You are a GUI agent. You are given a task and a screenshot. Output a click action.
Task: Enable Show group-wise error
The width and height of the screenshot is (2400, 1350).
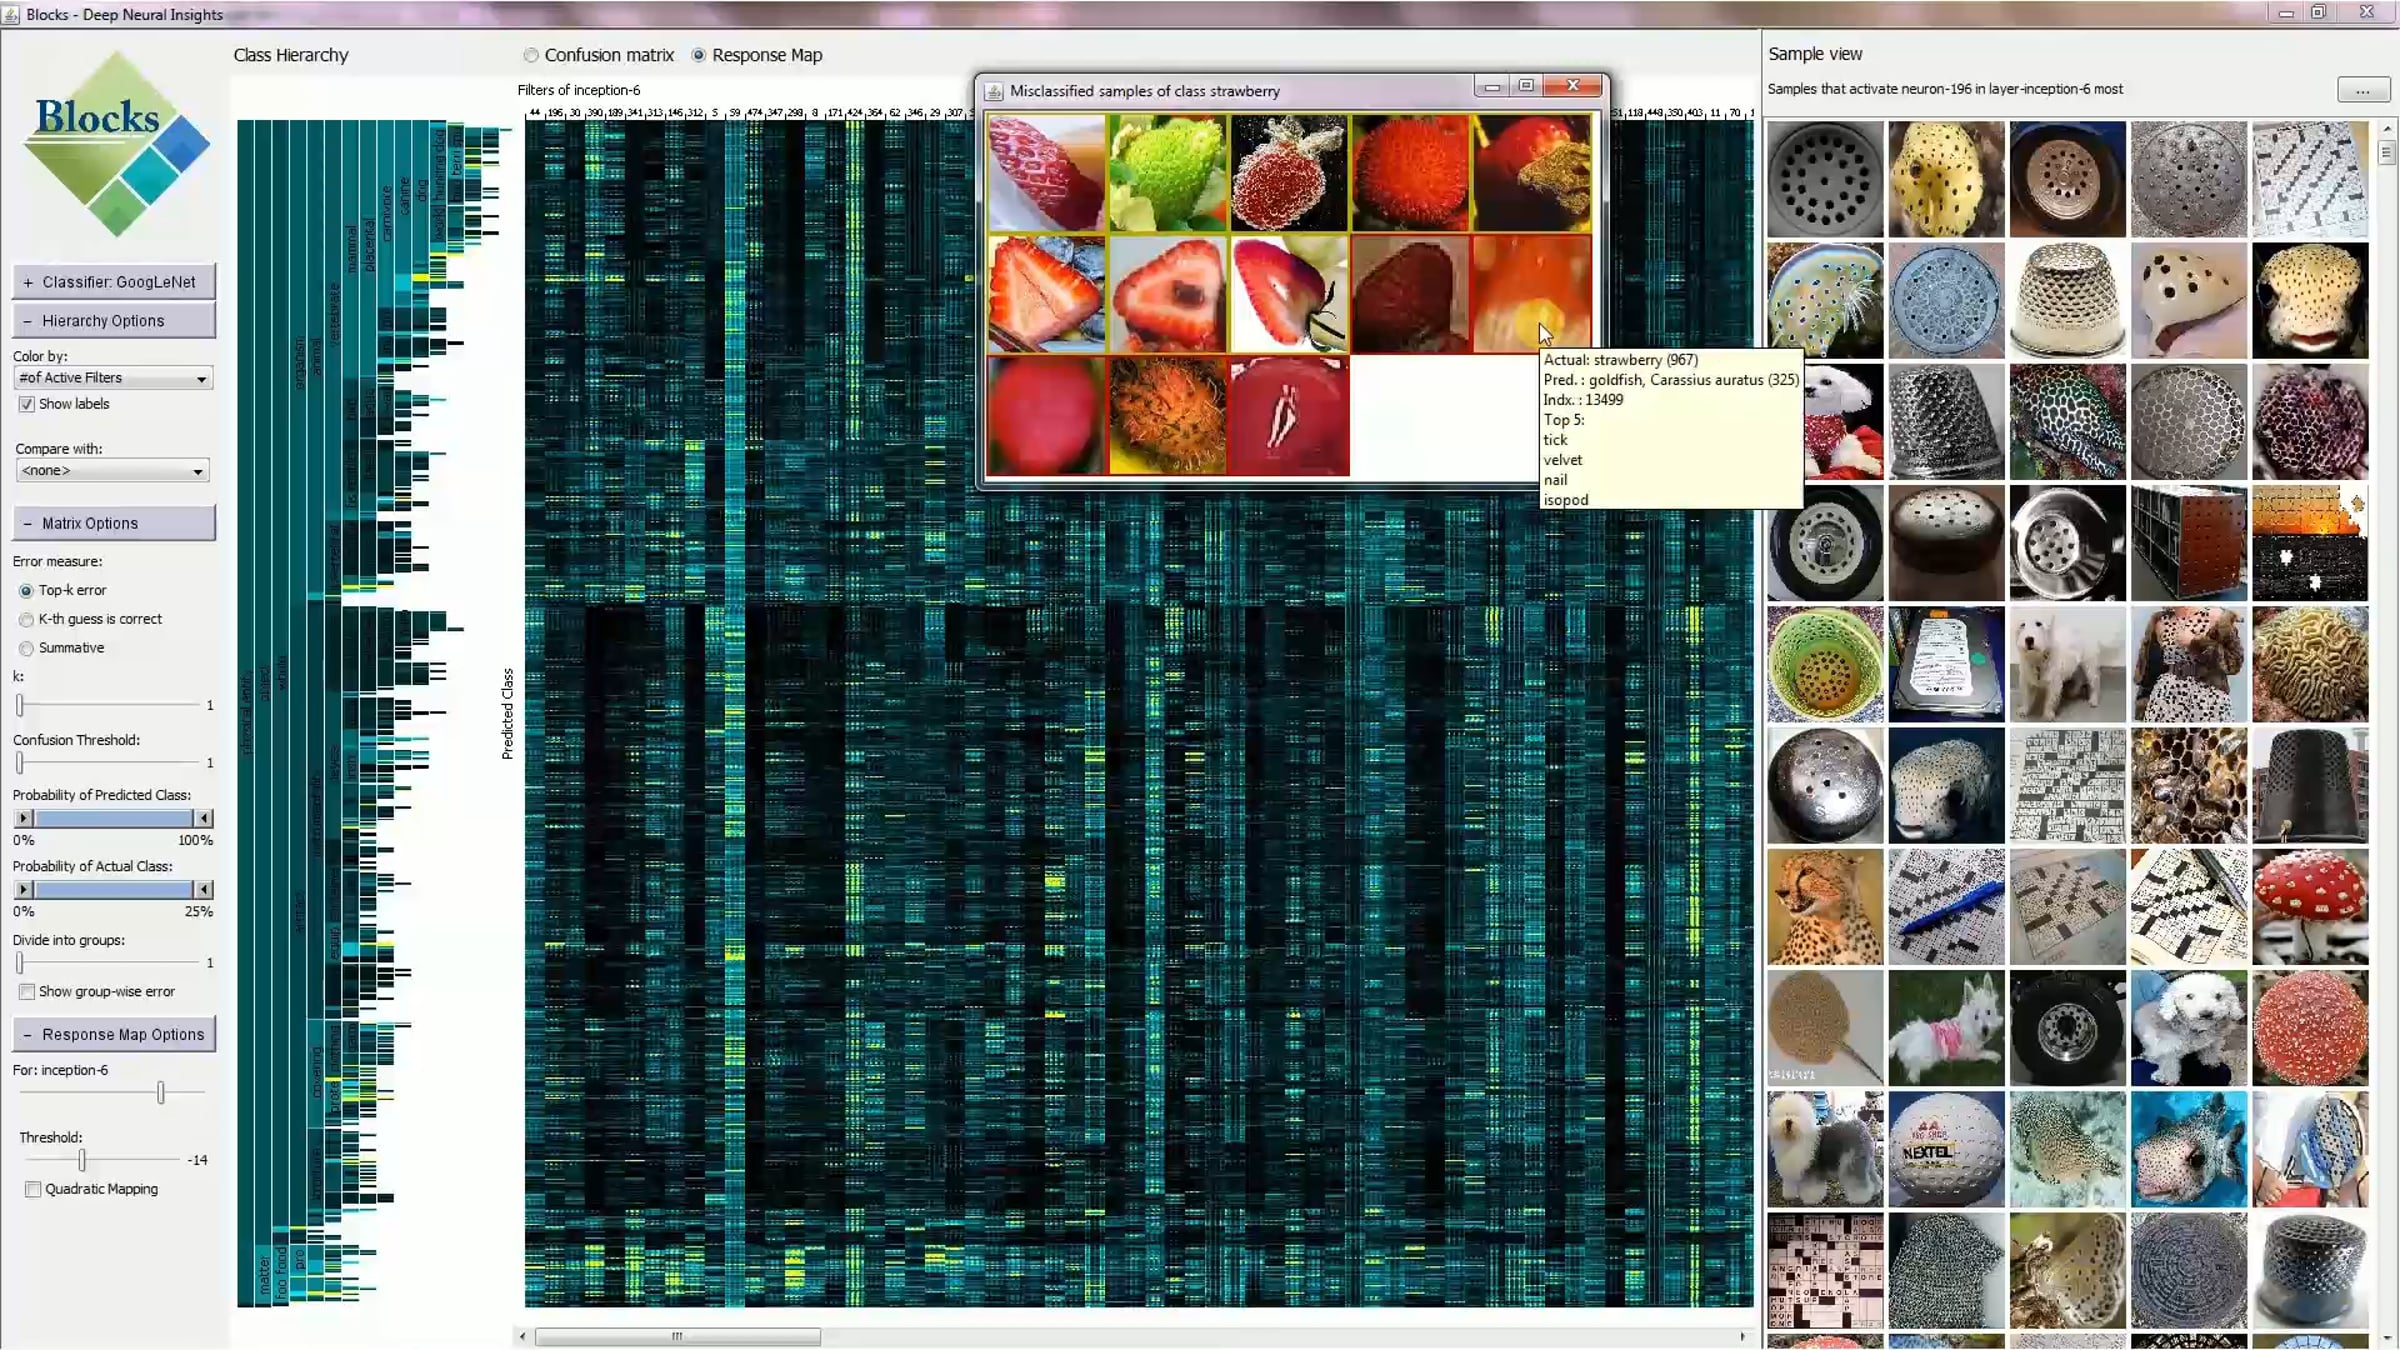tap(27, 992)
